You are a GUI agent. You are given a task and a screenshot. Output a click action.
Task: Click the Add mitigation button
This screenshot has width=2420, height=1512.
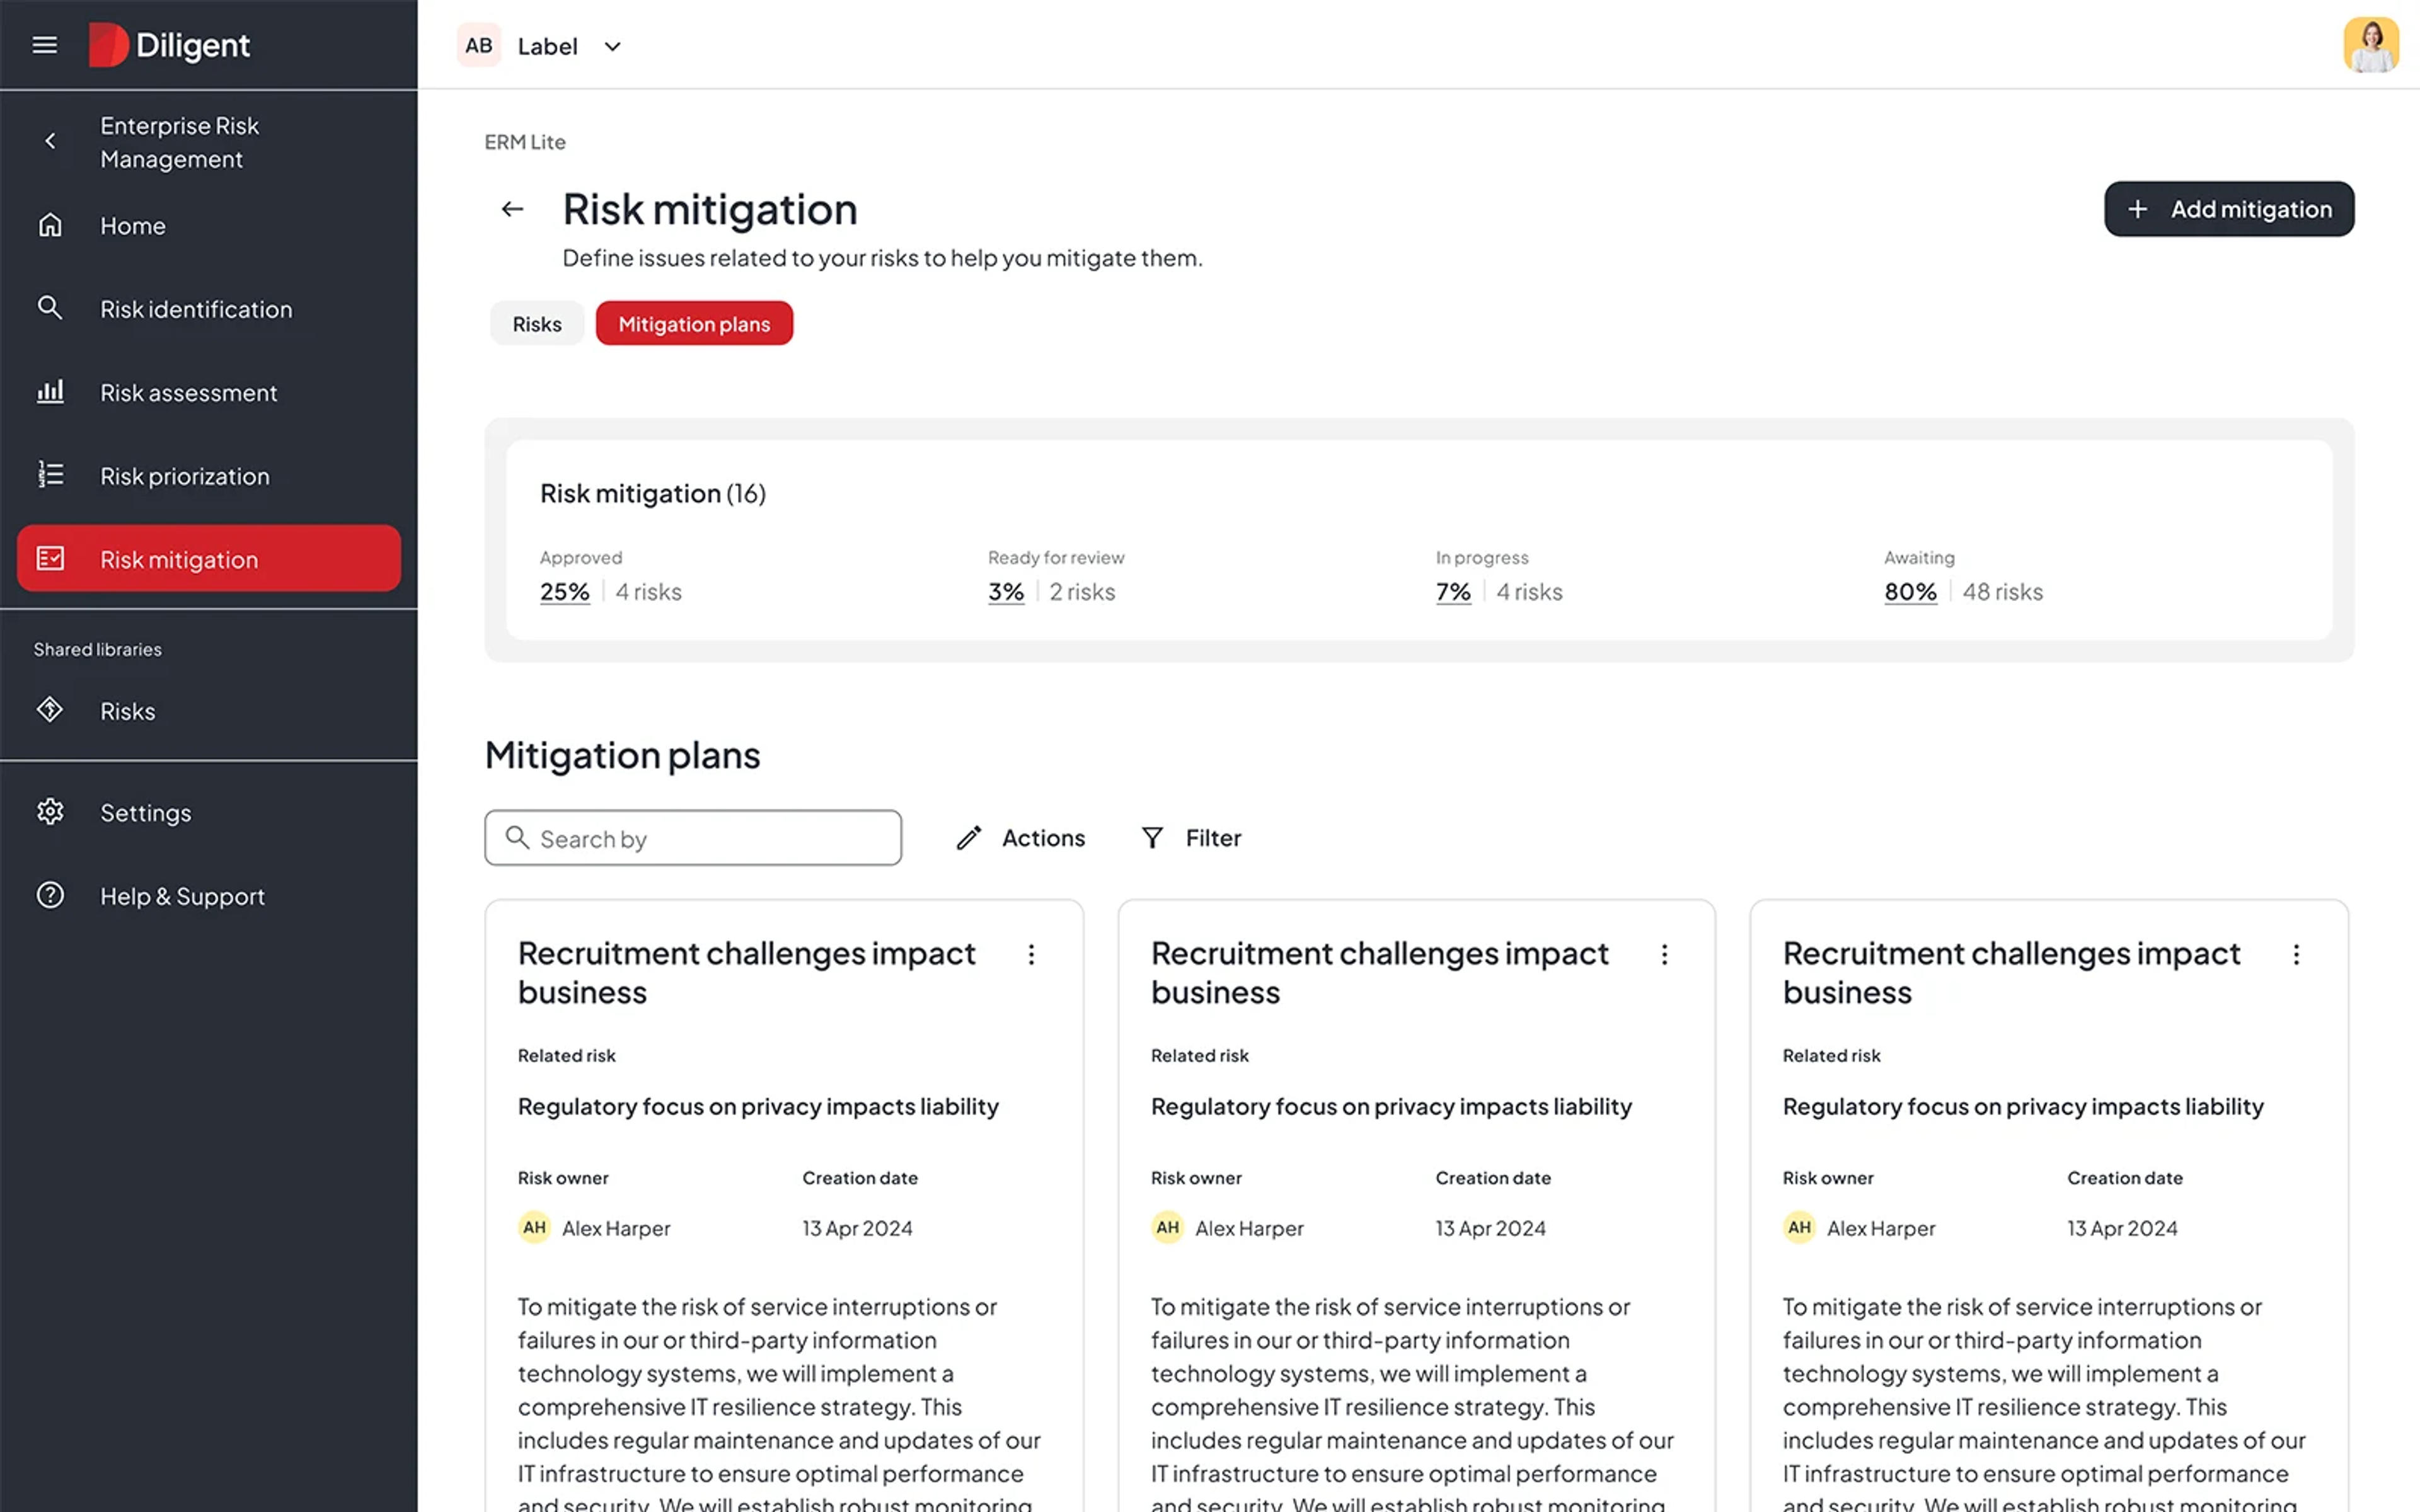[2229, 209]
